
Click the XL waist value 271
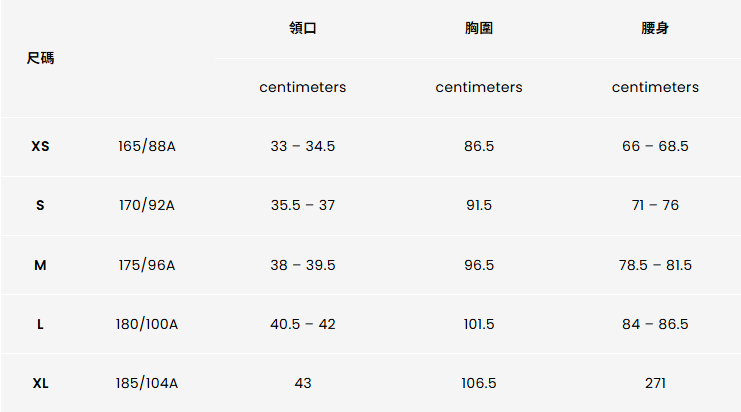coord(655,383)
